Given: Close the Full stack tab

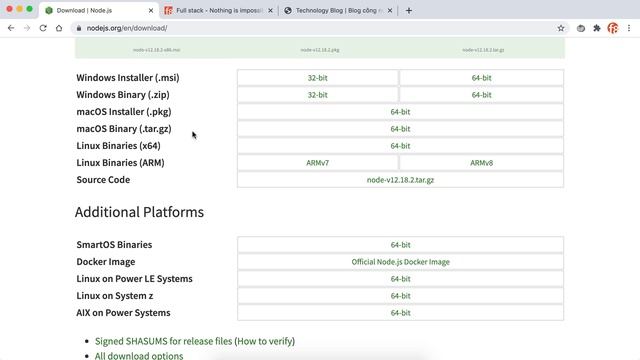Looking at the screenshot, I should pos(270,11).
